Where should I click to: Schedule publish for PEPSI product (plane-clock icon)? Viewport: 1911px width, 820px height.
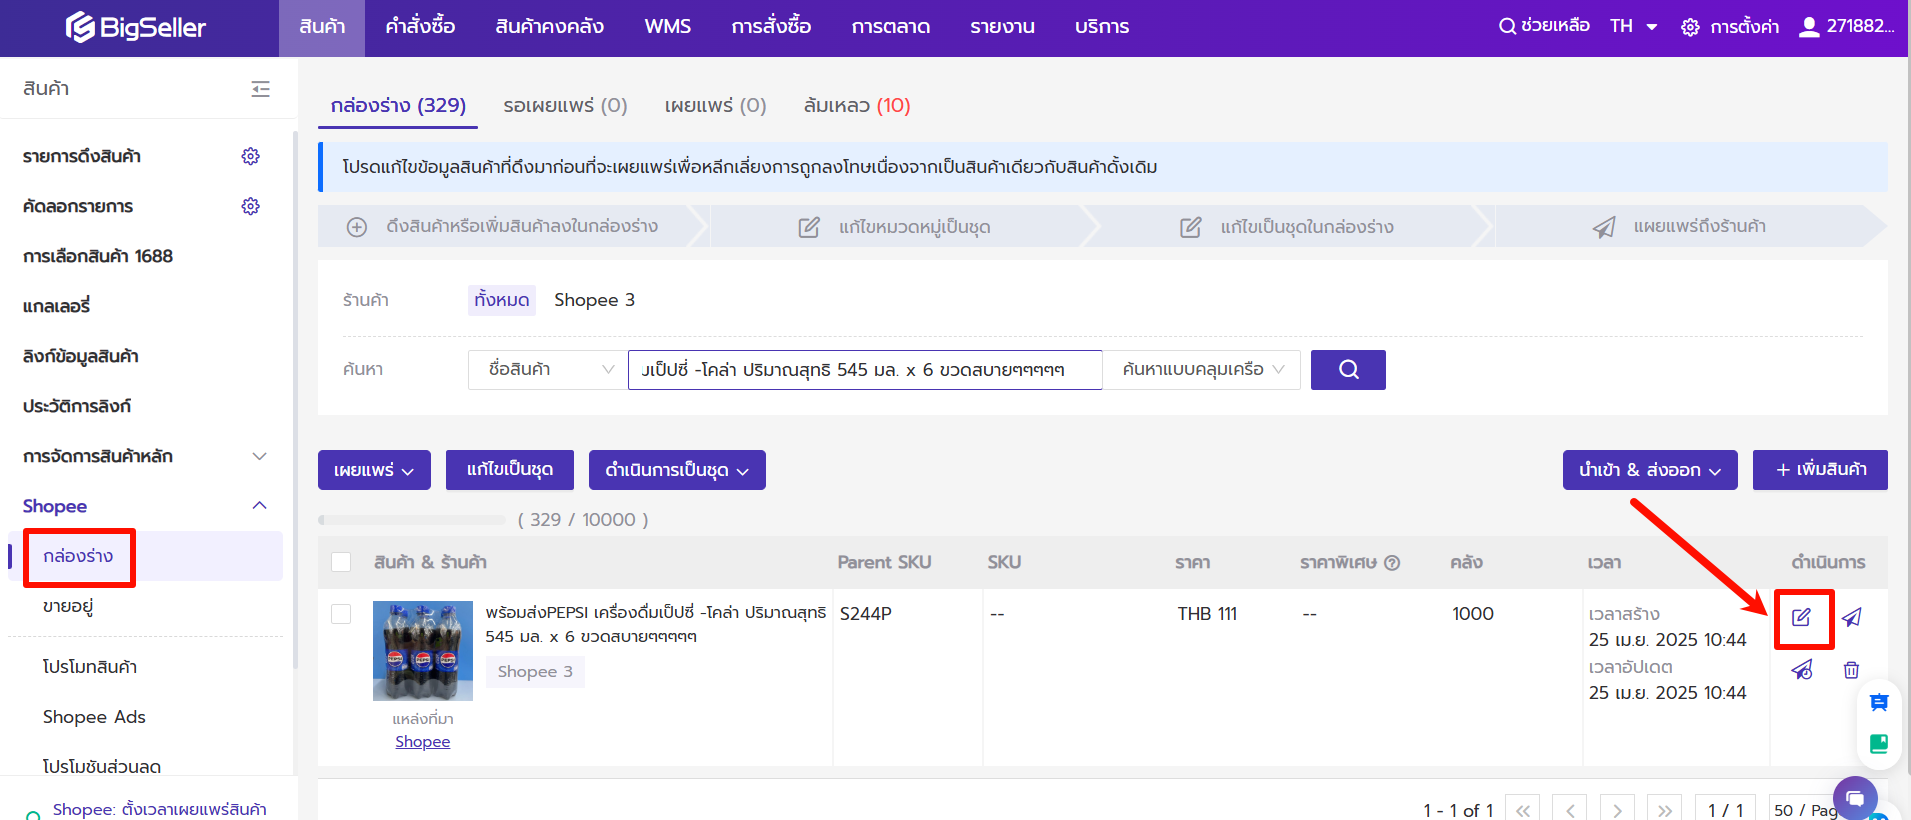[x=1801, y=670]
